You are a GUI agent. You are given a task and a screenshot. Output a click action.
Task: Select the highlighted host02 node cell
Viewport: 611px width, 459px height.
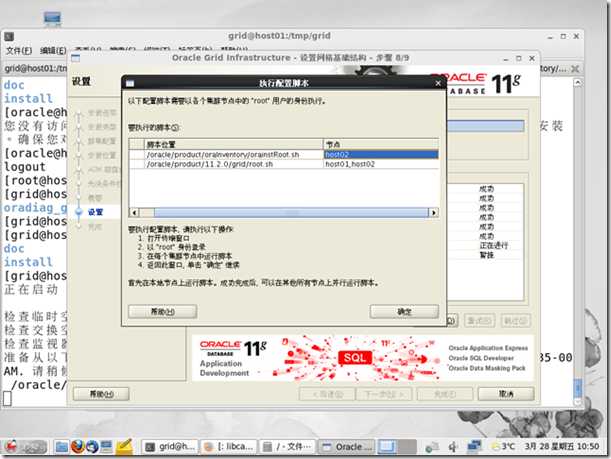pyautogui.click(x=381, y=155)
